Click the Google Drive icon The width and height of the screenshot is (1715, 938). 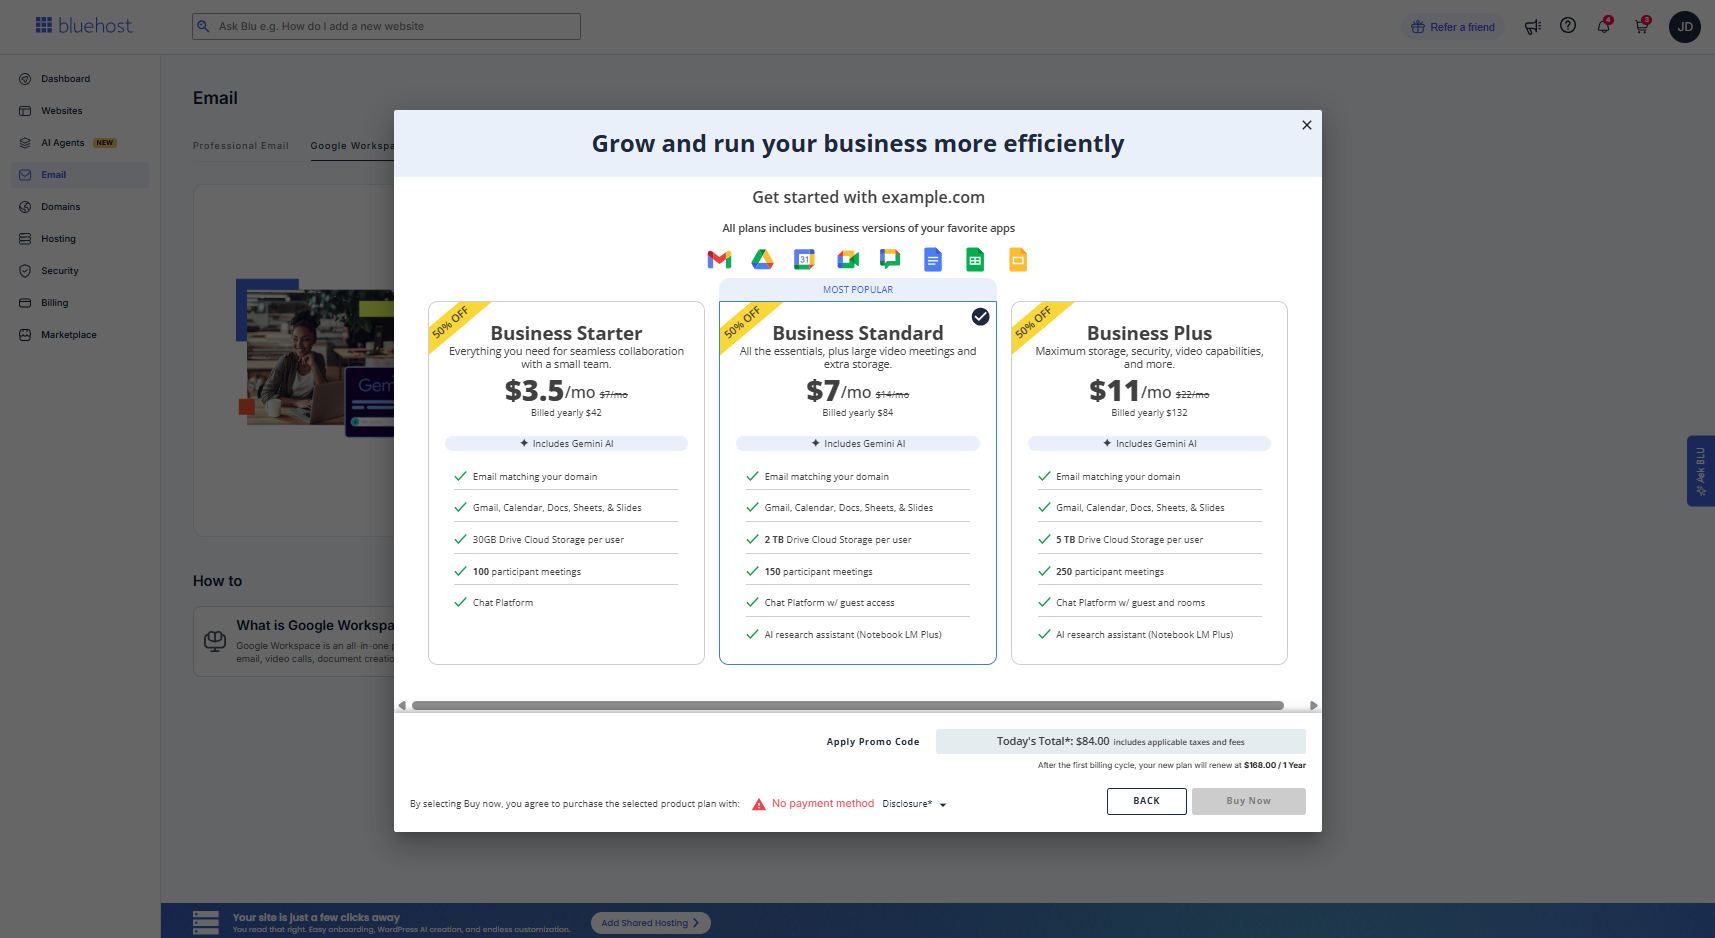[x=762, y=260]
